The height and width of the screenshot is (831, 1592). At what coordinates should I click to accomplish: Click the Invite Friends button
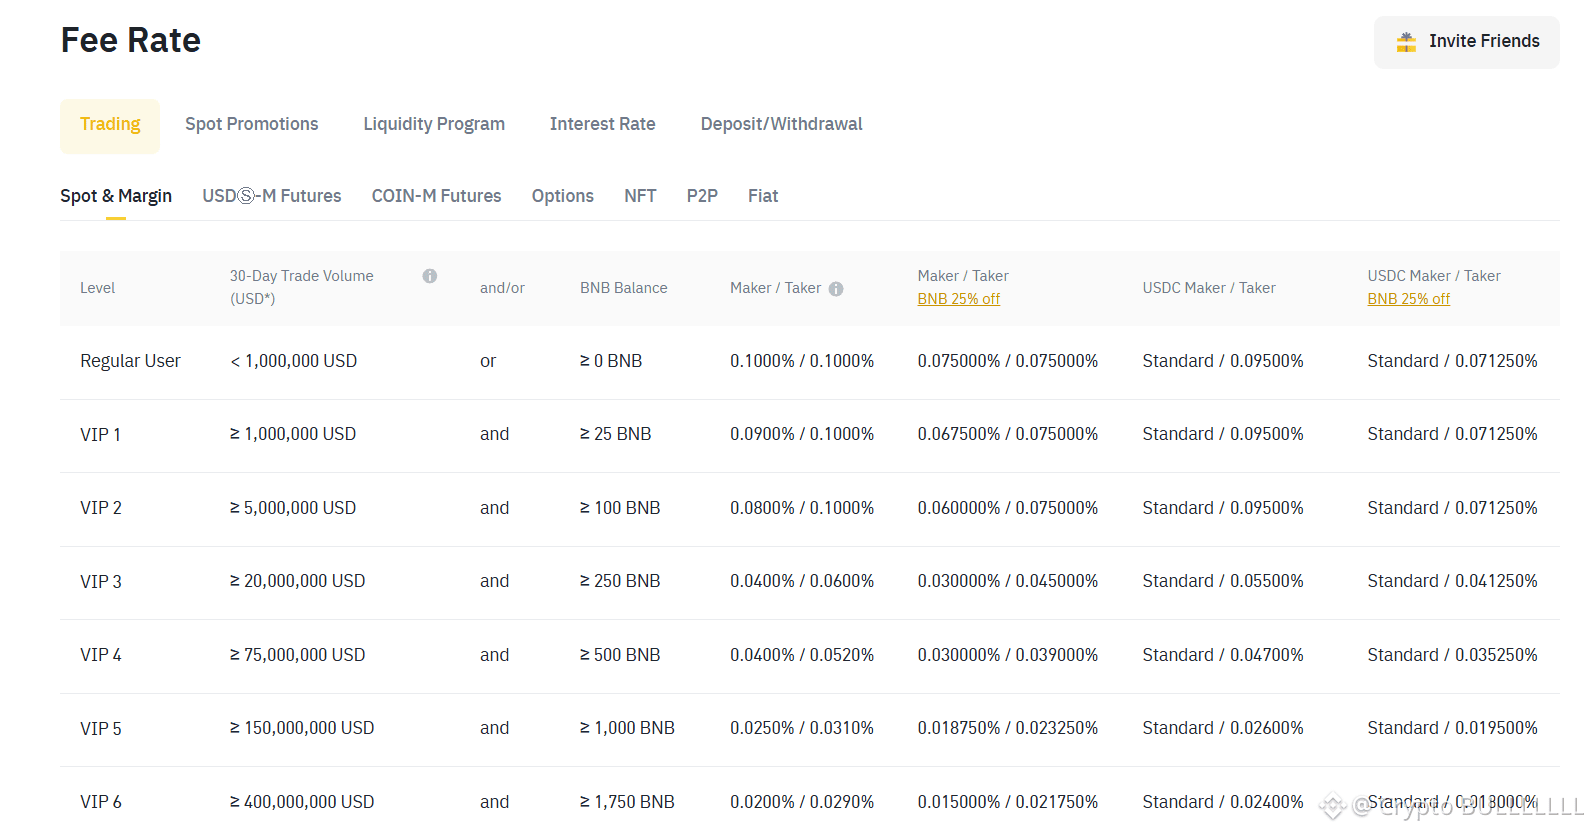(1466, 42)
